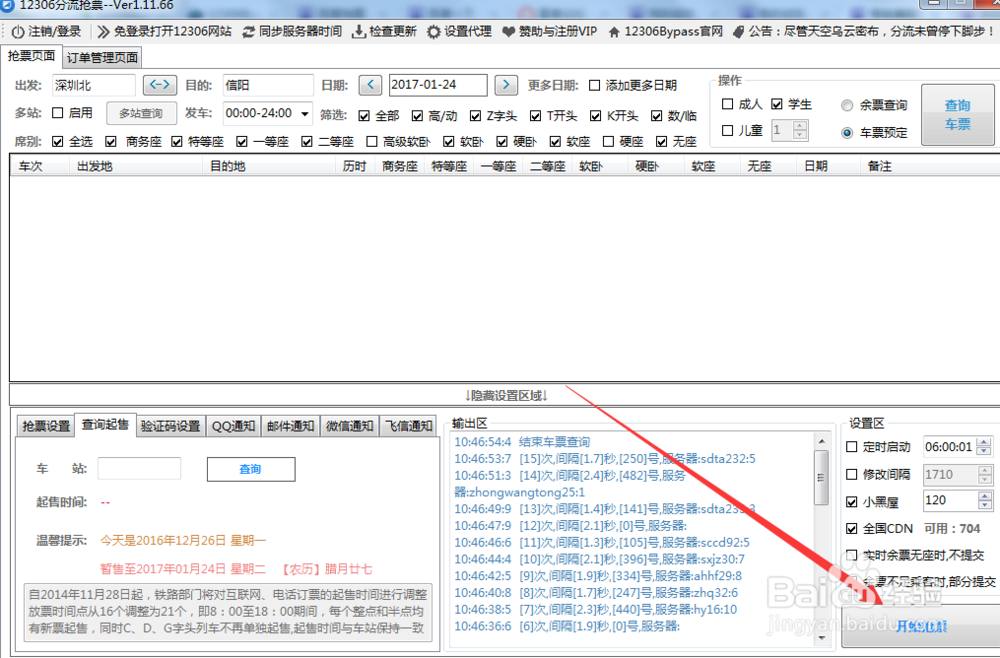Click the 二等座 column header
The width and height of the screenshot is (1000, 658).
tap(548, 166)
